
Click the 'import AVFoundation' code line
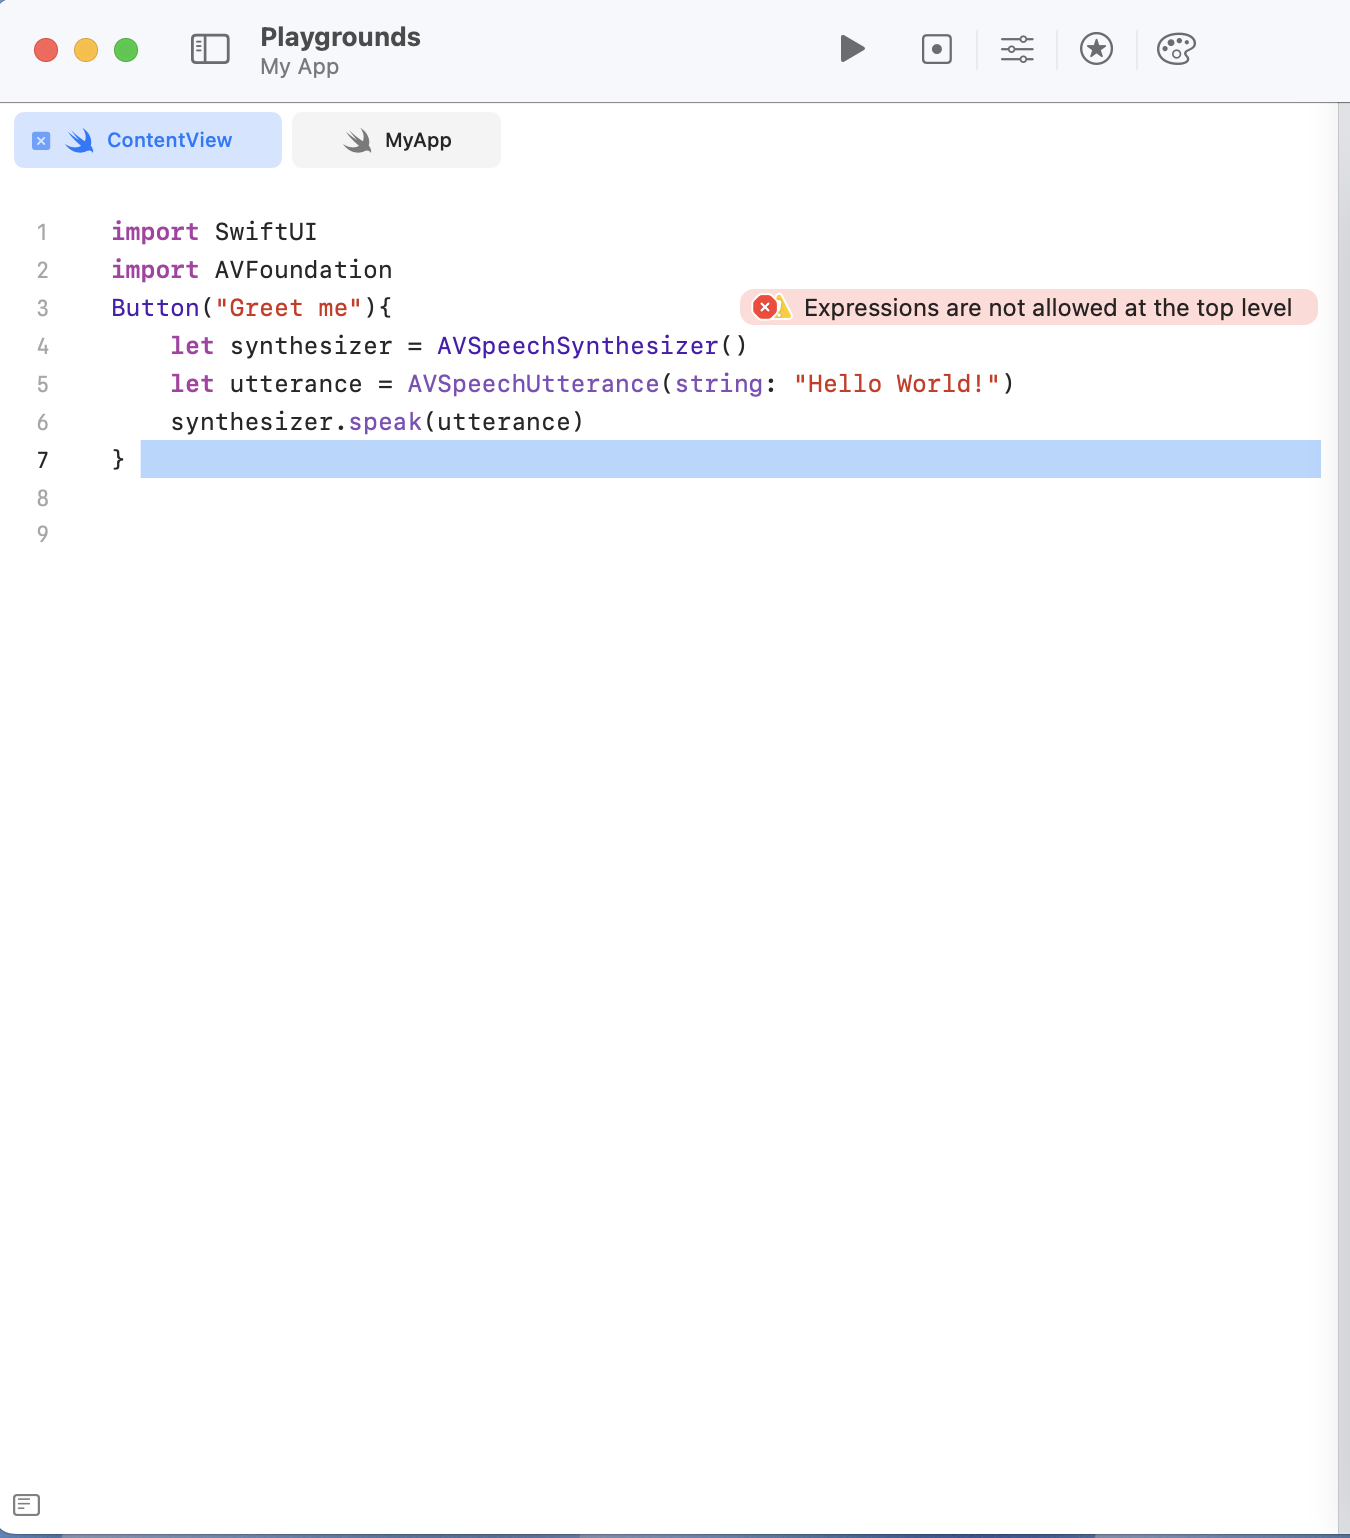coord(252,270)
